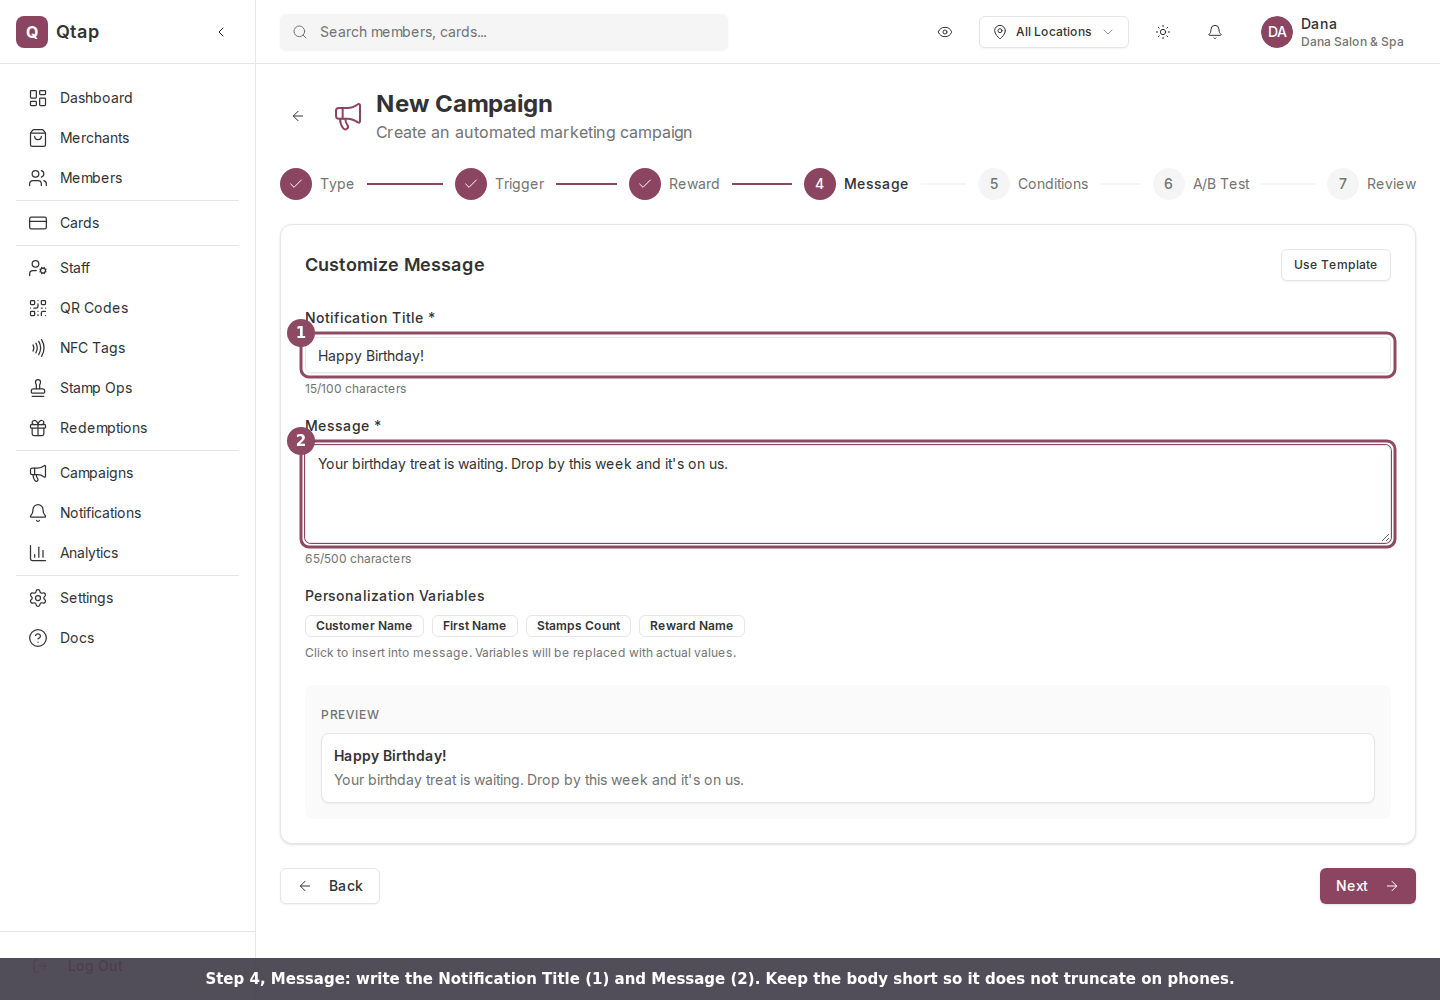Image resolution: width=1440 pixels, height=1000 pixels.
Task: Open Analytics chart icon
Action: [38, 553]
